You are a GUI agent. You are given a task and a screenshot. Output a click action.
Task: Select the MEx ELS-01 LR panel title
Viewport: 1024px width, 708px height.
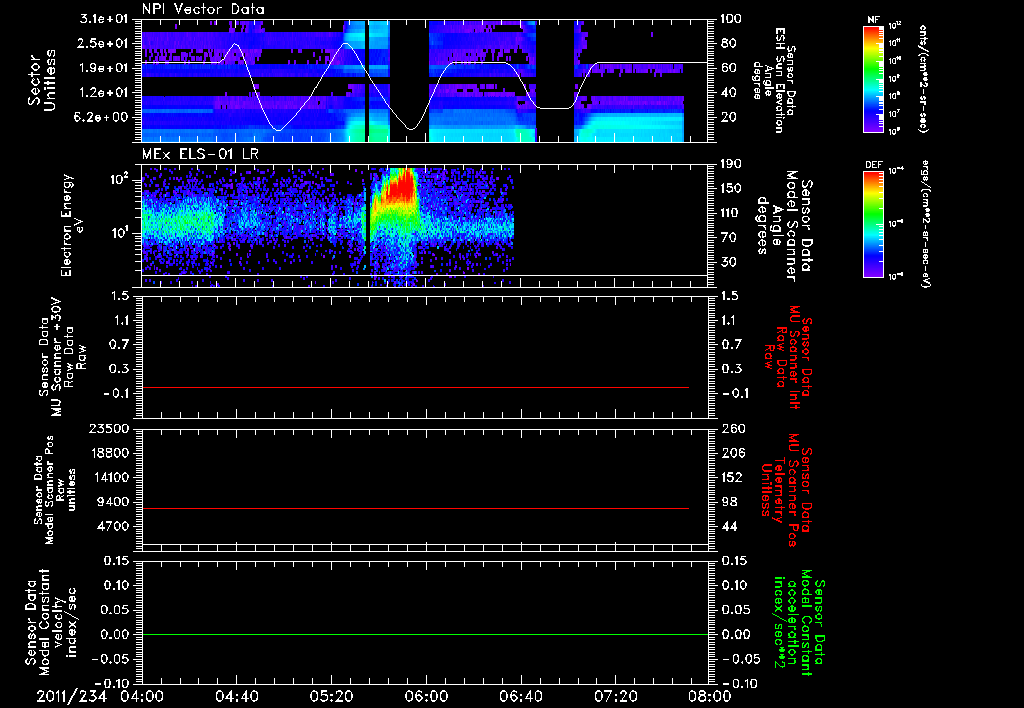(x=199, y=154)
